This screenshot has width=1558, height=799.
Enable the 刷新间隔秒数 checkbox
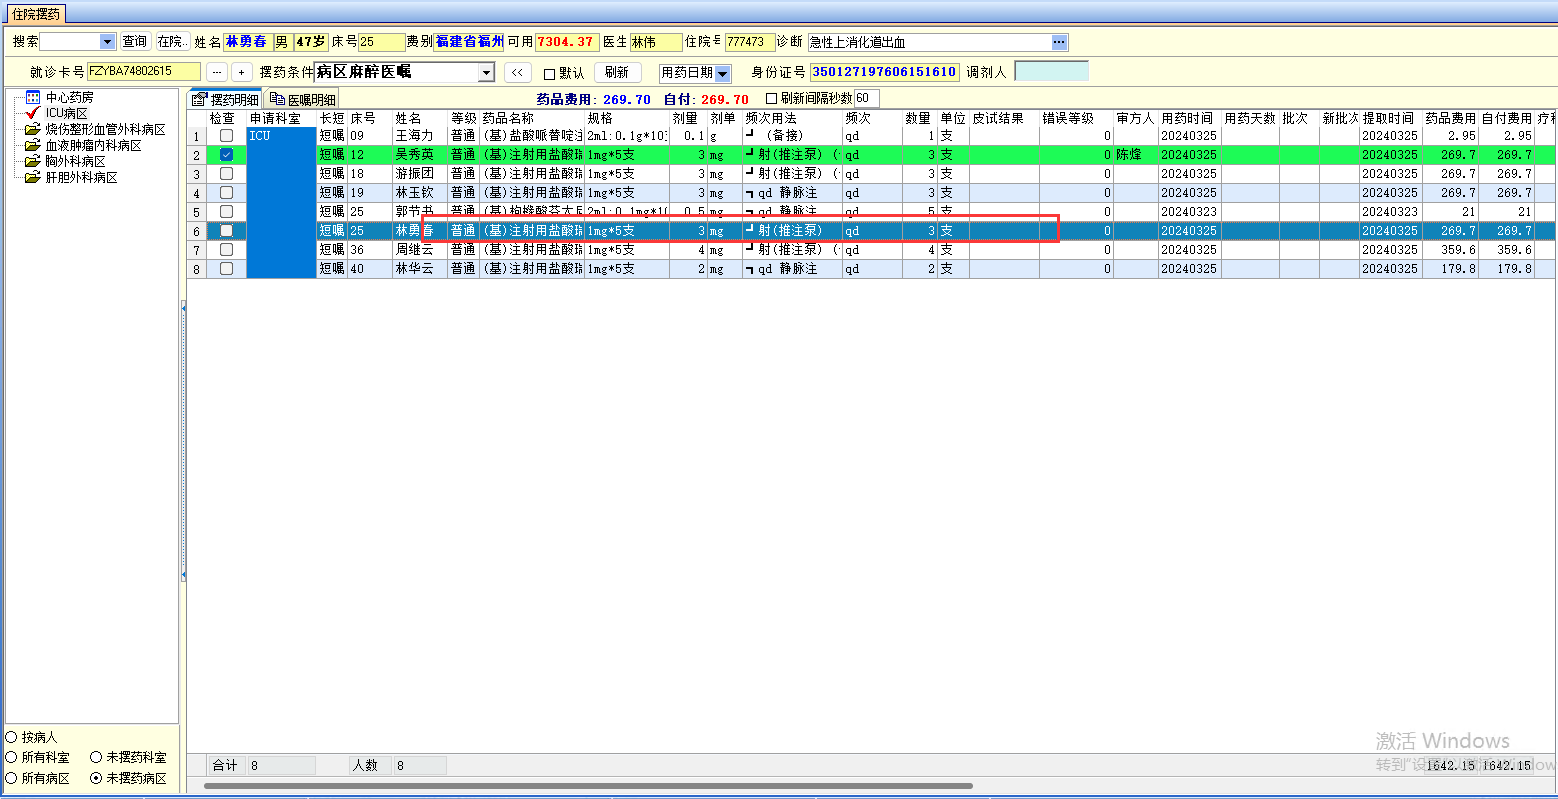coord(771,98)
